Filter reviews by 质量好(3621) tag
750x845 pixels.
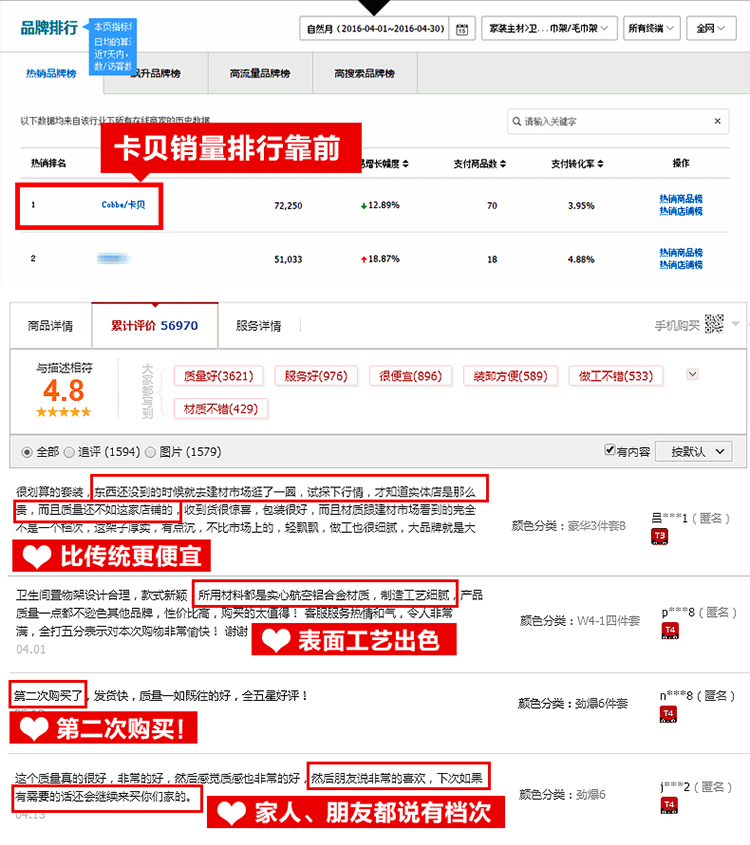coord(219,376)
